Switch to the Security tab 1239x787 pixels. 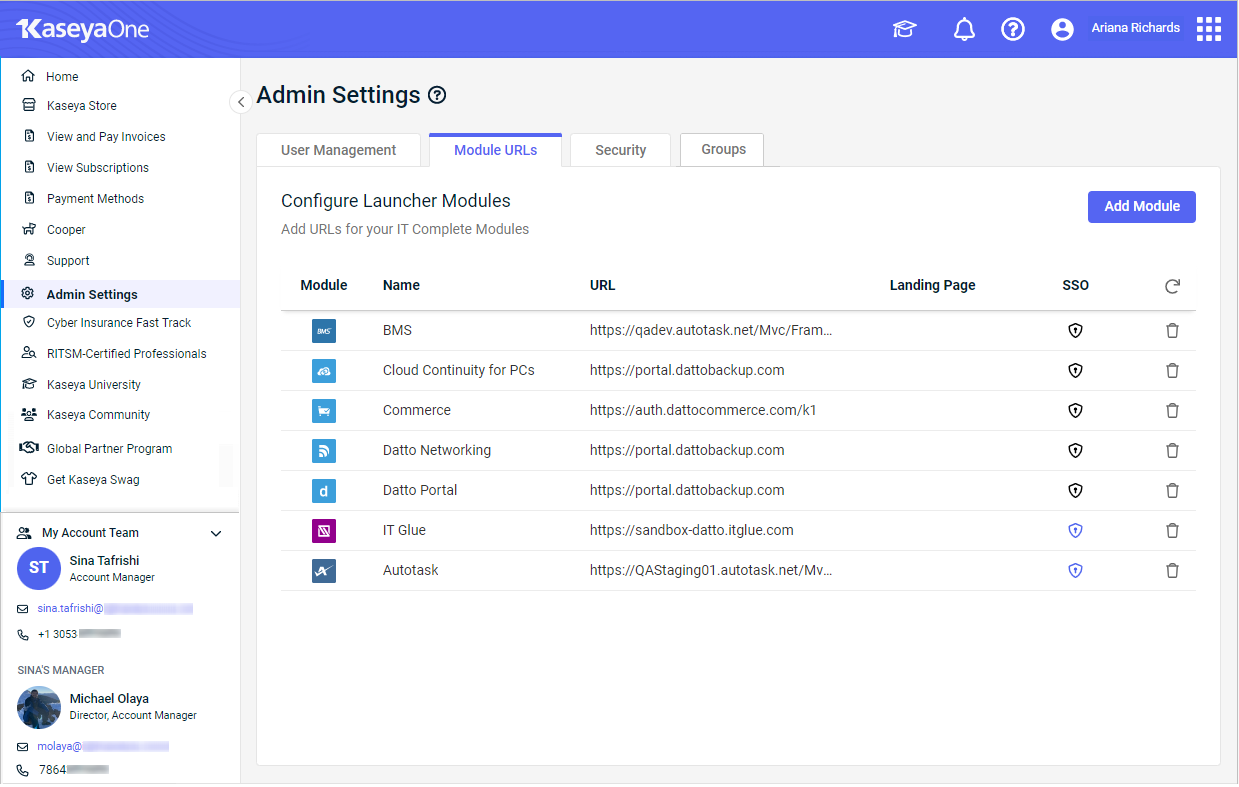coord(620,150)
